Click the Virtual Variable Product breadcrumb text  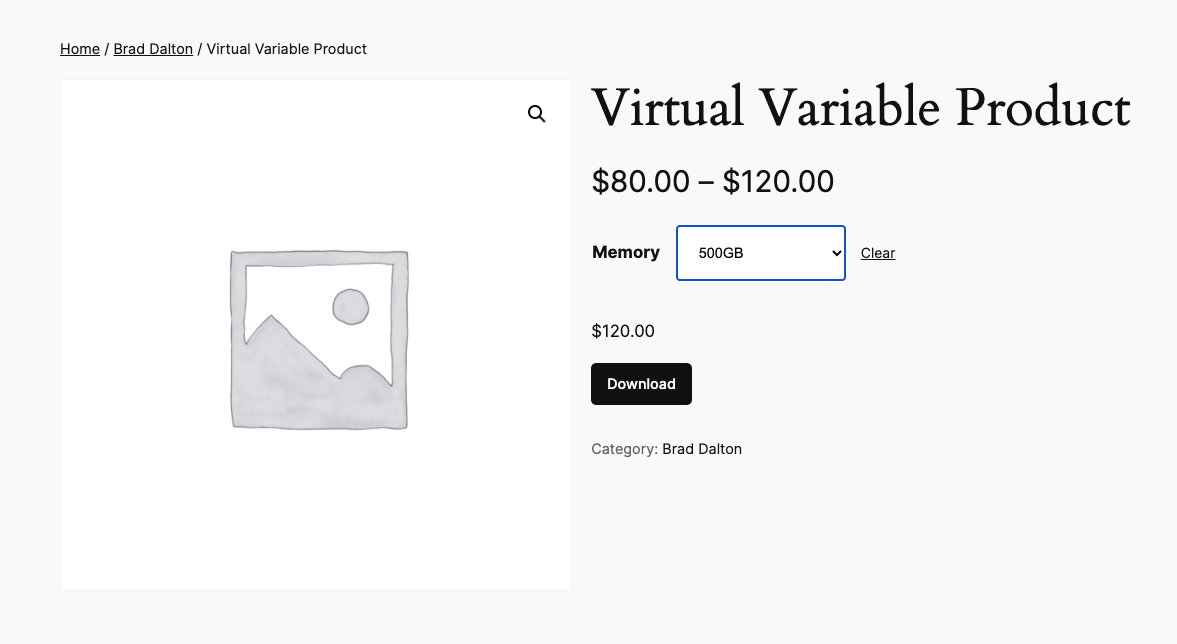[x=287, y=49]
